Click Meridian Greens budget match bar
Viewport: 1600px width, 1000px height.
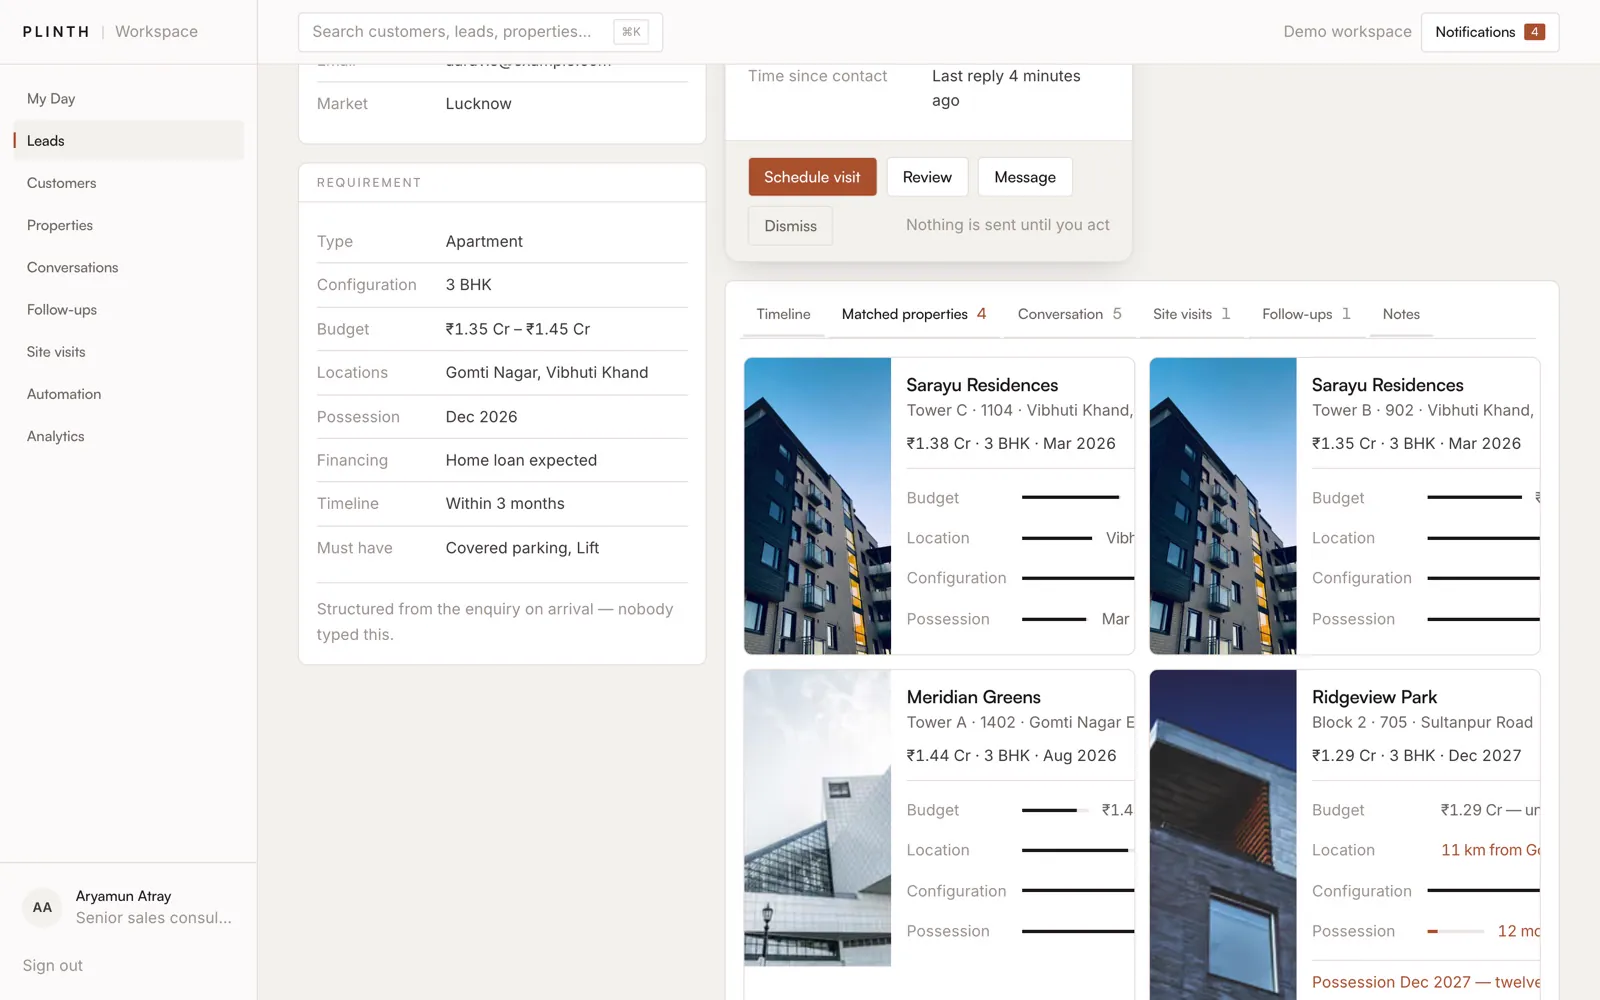[1056, 810]
